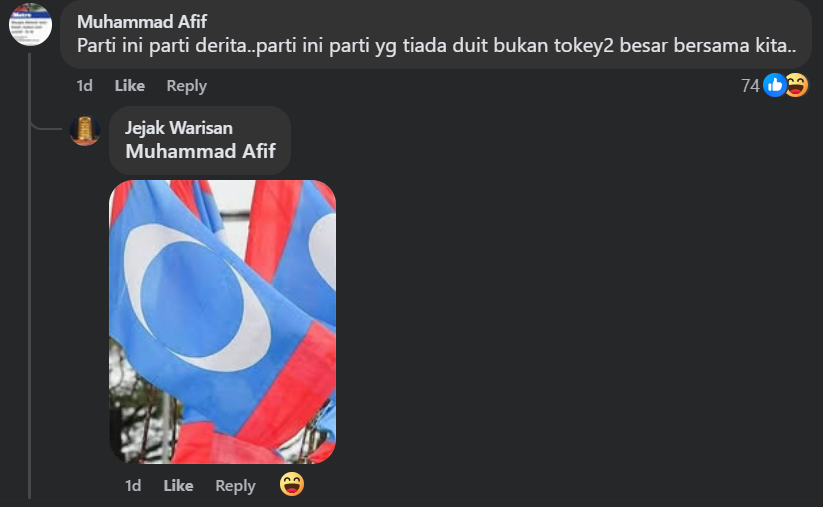Open the 74 reactions count

[x=750, y=86]
